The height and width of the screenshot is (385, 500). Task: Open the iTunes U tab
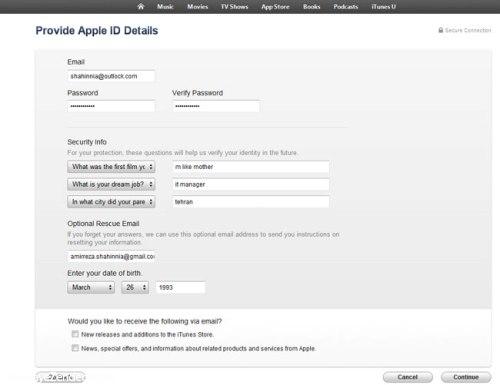click(383, 7)
